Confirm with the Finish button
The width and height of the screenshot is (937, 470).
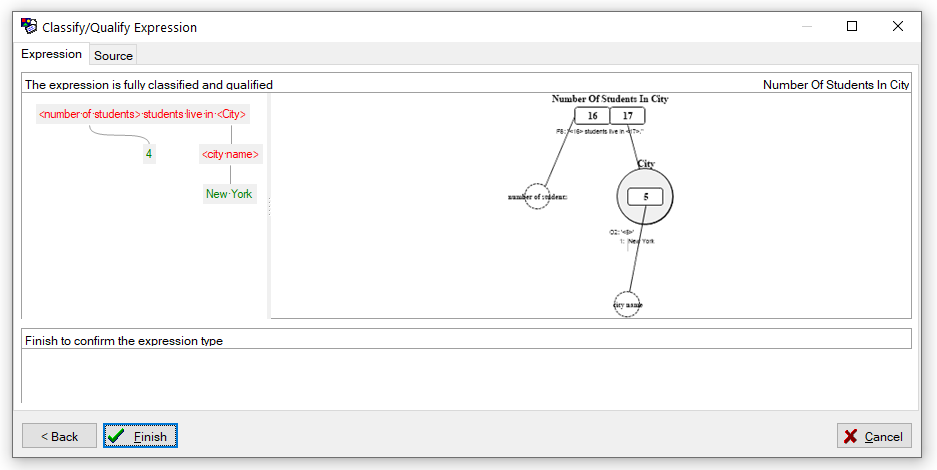(x=140, y=436)
